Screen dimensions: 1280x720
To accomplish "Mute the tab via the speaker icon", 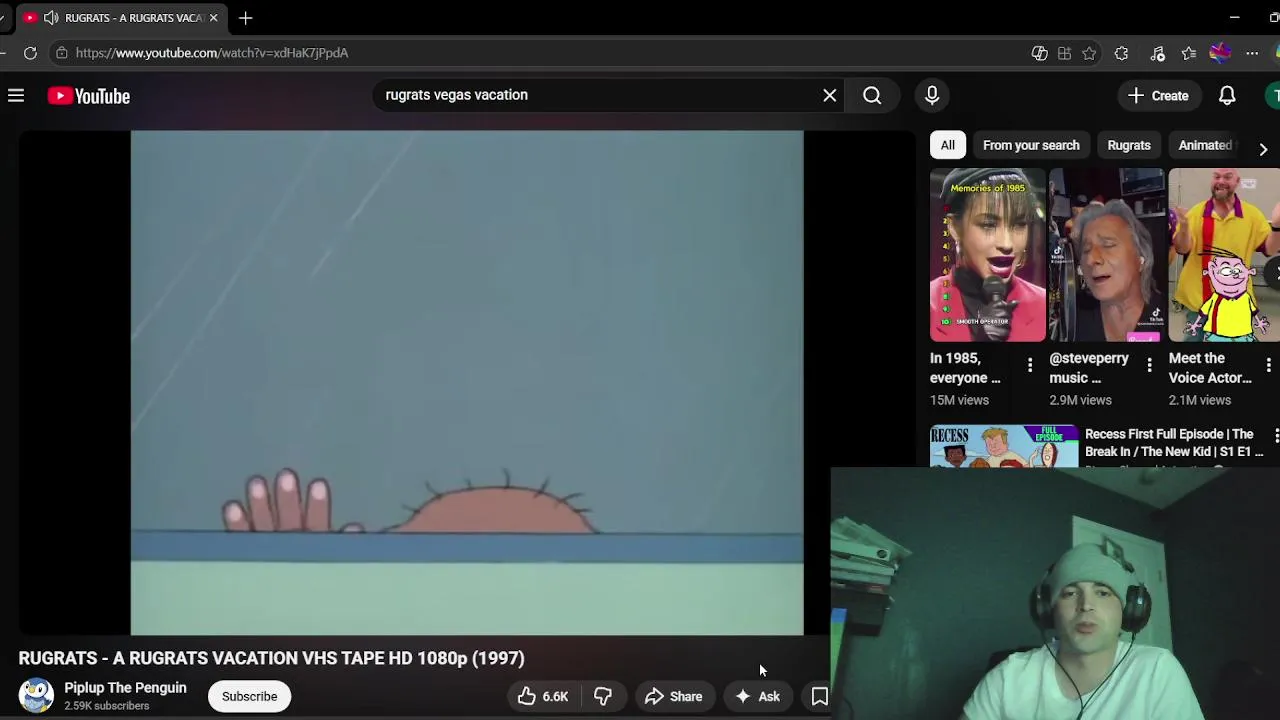I will (x=51, y=18).
